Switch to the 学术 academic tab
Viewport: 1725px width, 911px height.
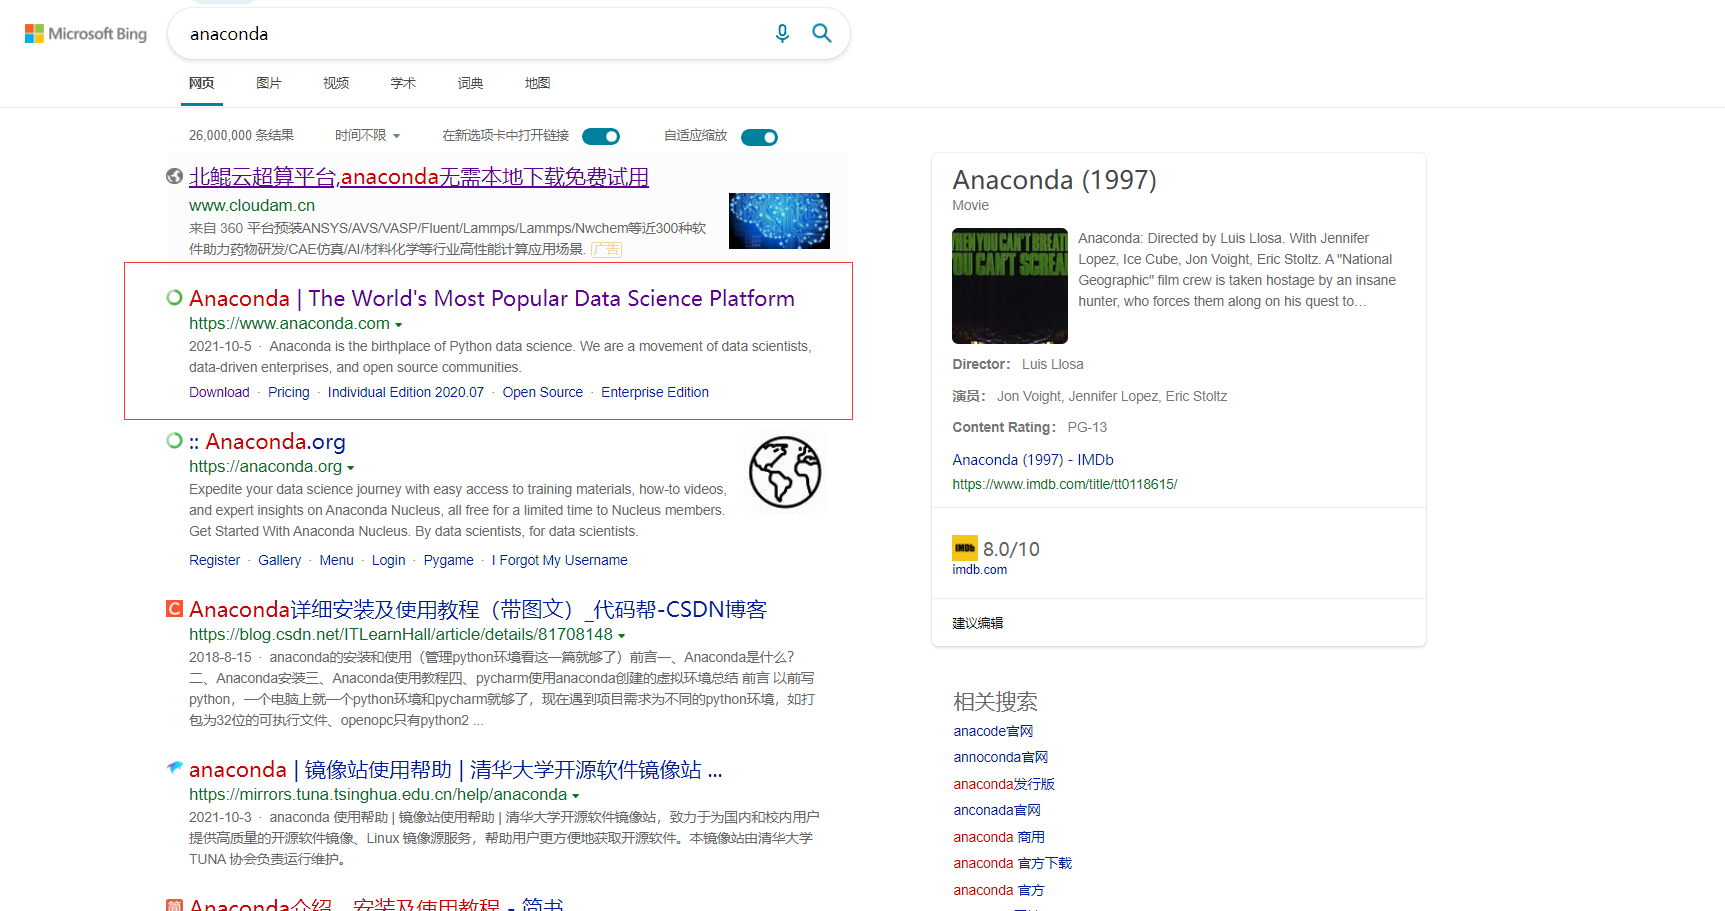[x=403, y=83]
